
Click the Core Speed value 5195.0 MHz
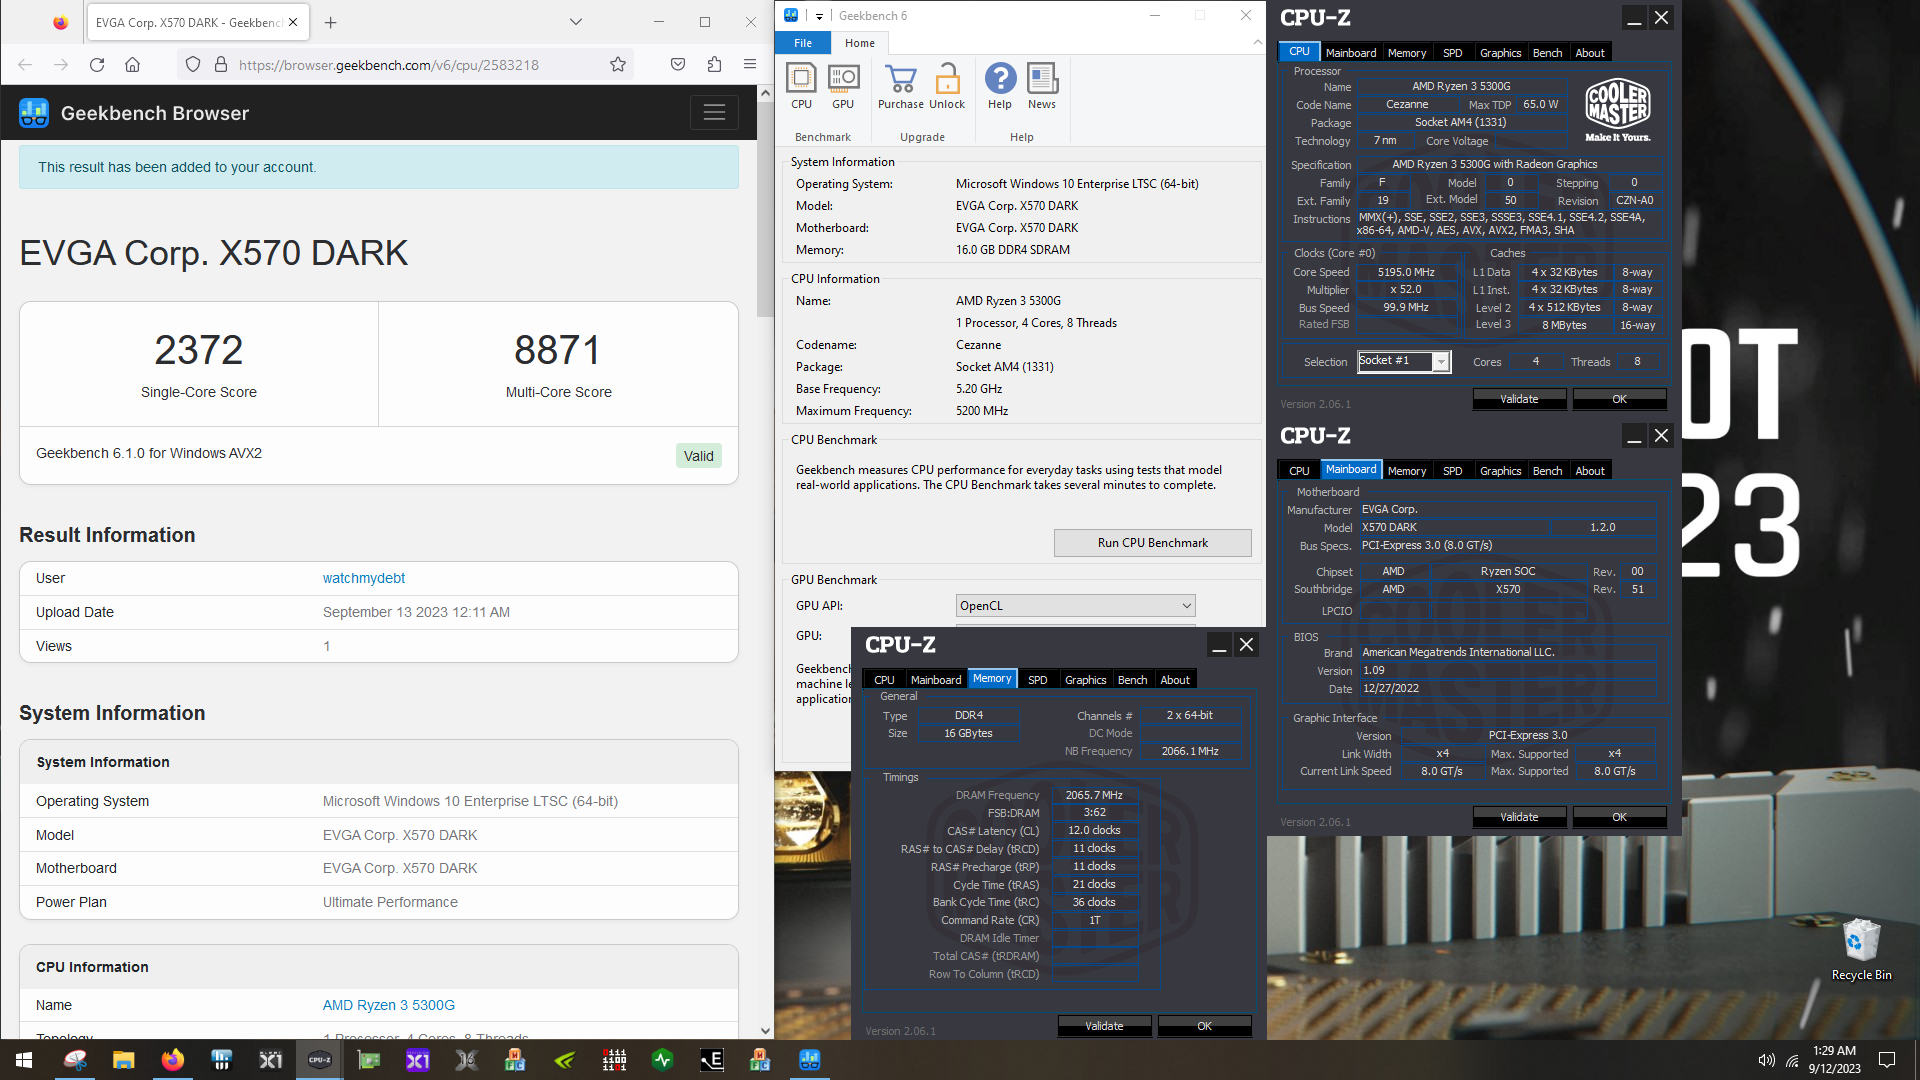tap(1405, 272)
